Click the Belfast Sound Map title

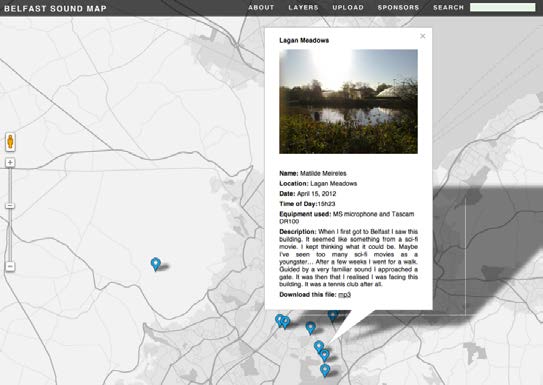[55, 9]
